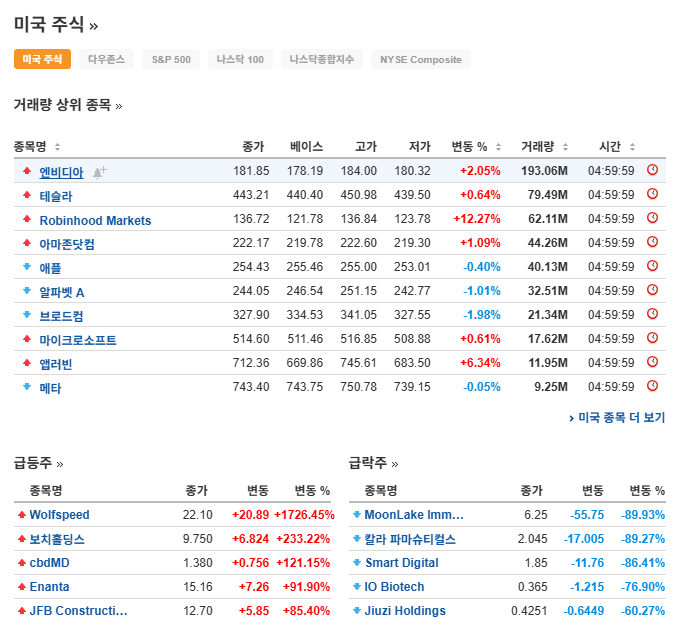Screen dimensions: 678x639
Task: Open the cbdMD gainer link
Action: 49,562
